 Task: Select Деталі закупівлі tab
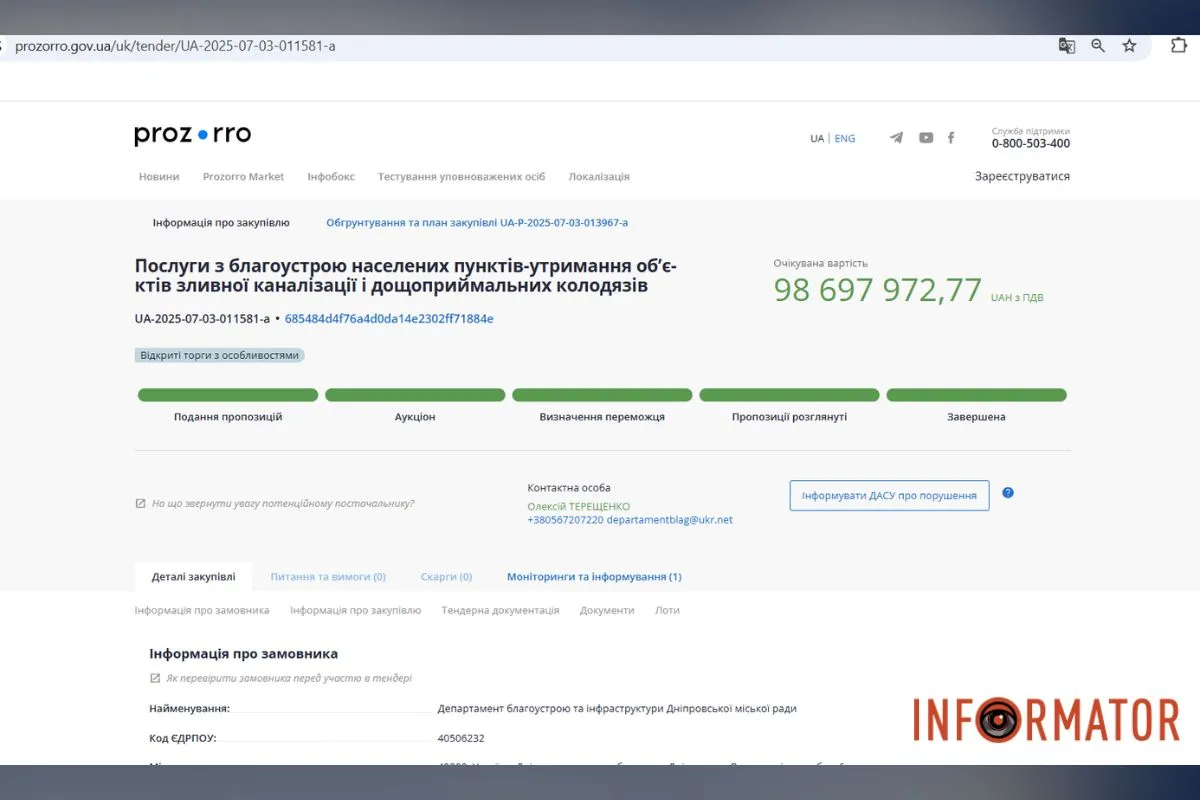click(x=194, y=577)
